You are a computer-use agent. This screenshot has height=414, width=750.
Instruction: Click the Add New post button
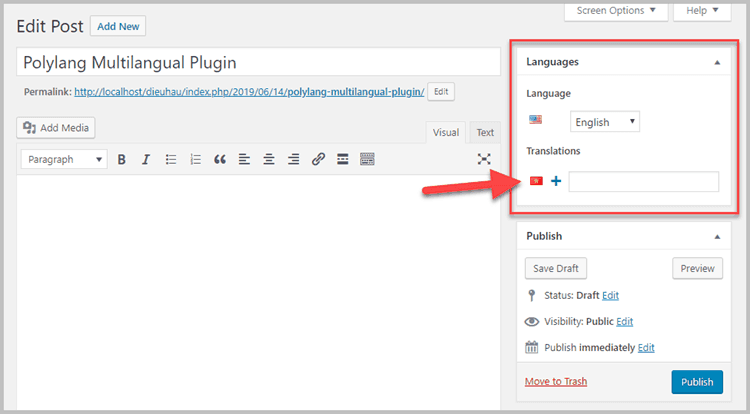point(118,26)
